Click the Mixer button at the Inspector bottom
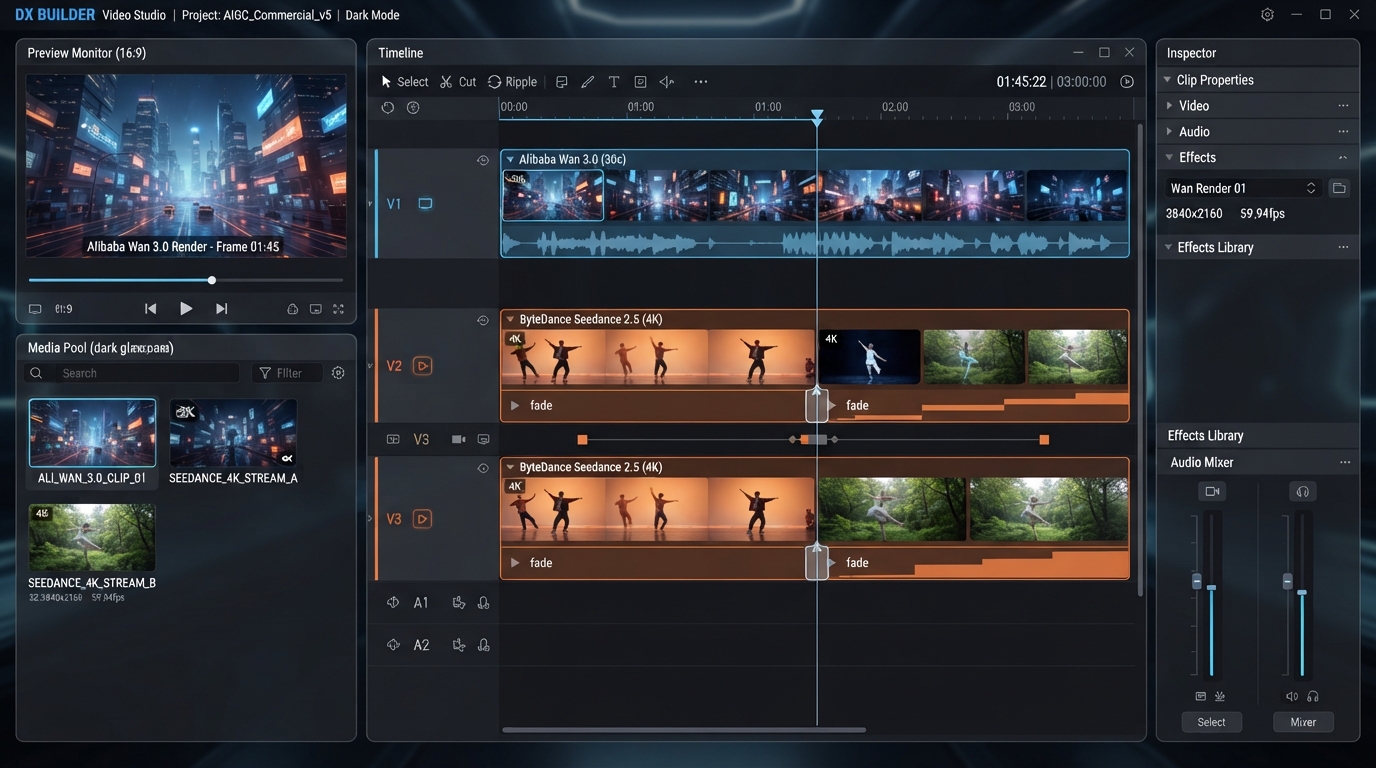The width and height of the screenshot is (1376, 768). point(1303,722)
